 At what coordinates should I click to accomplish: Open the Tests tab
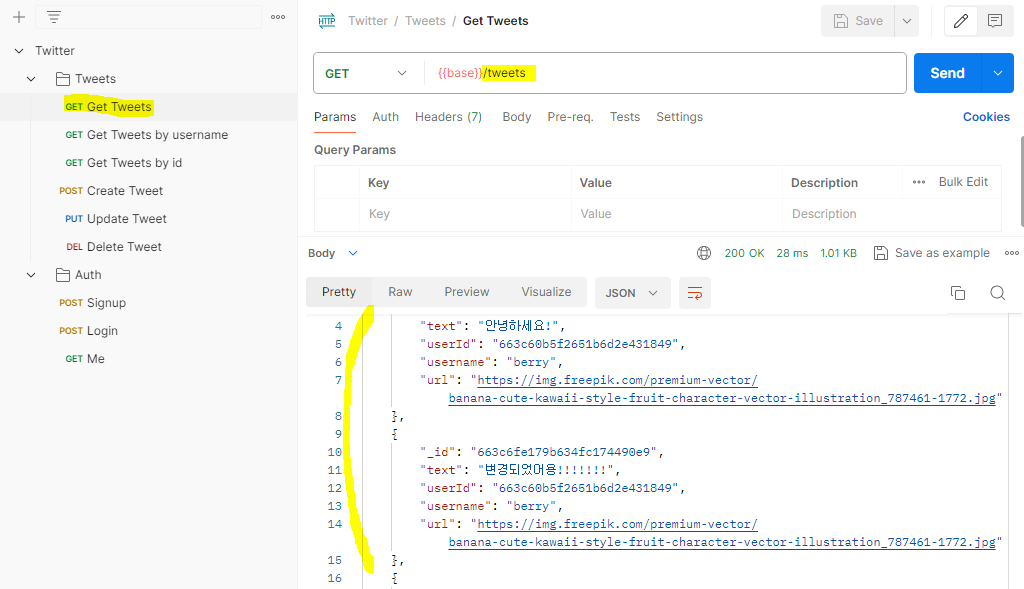pyautogui.click(x=625, y=117)
